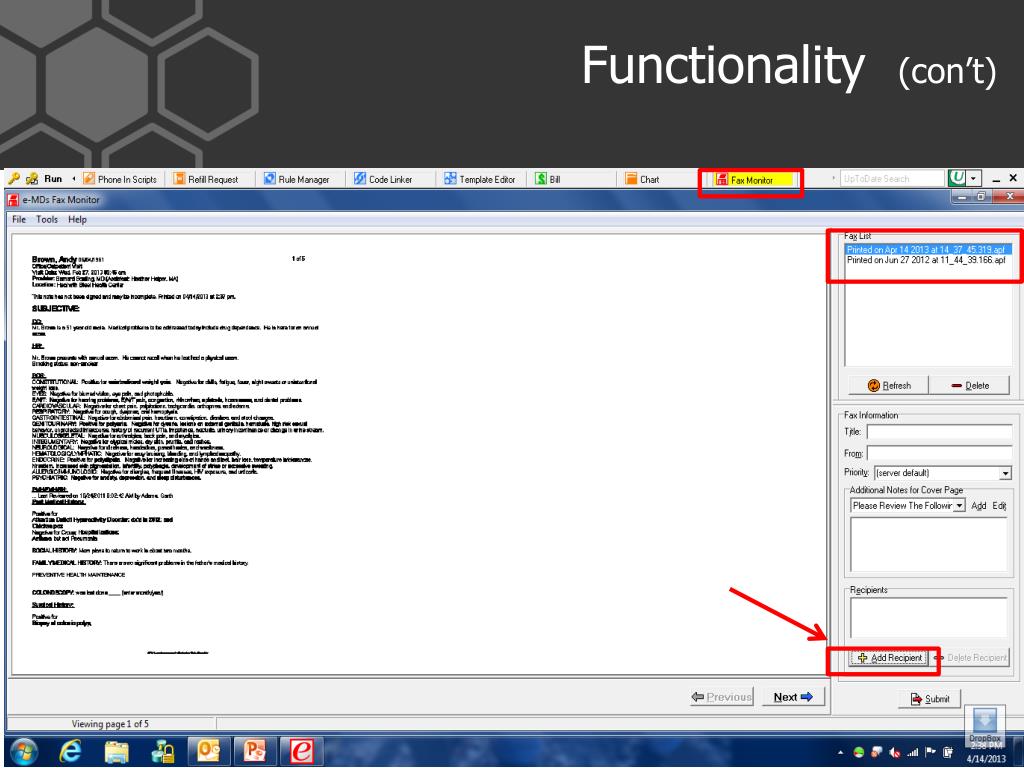This screenshot has height=768, width=1024.
Task: Click the padlock network icon in the taskbar
Action: pyautogui.click(x=163, y=752)
